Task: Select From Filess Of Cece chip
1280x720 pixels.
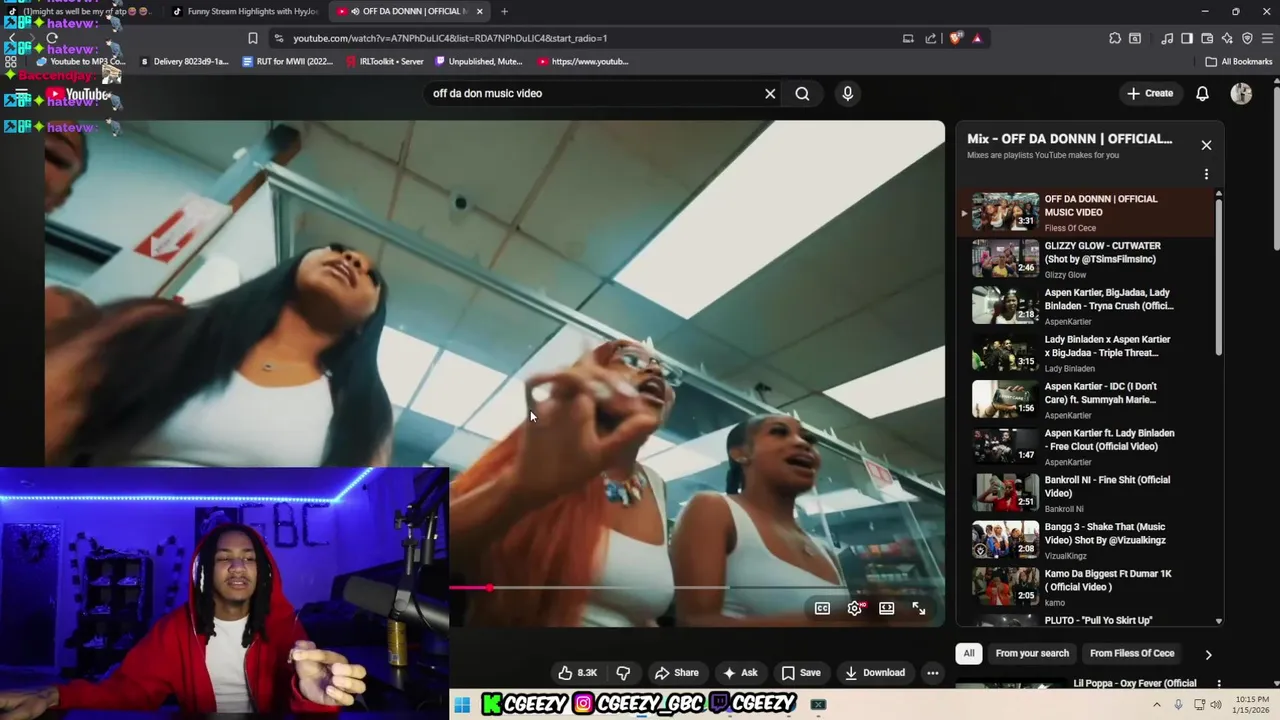Action: 1132,653
